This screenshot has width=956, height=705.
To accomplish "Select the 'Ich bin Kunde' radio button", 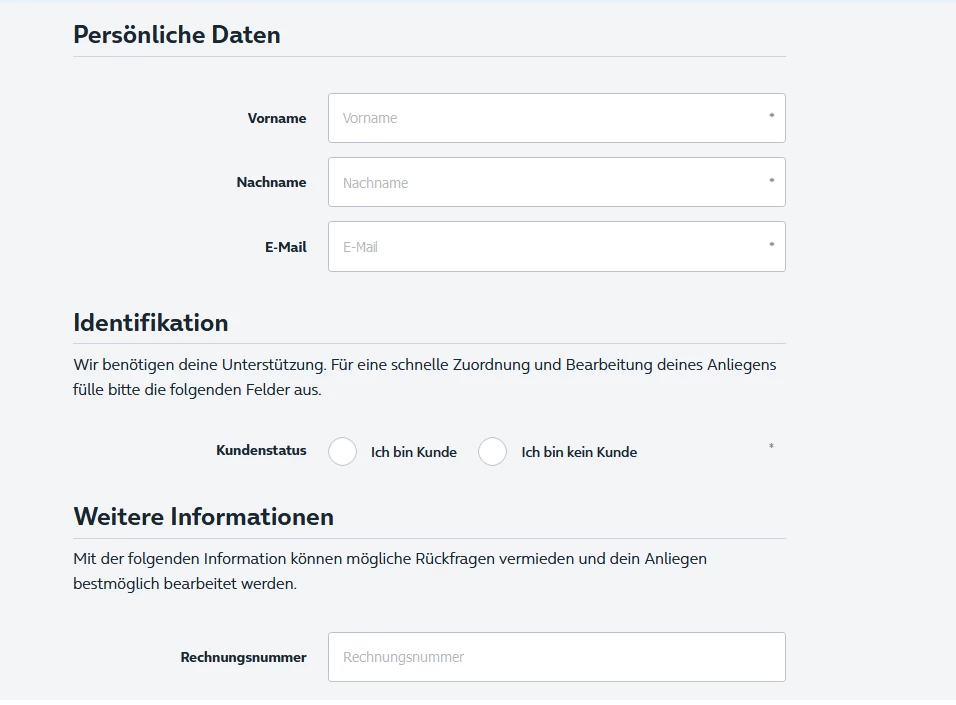I will 343,452.
